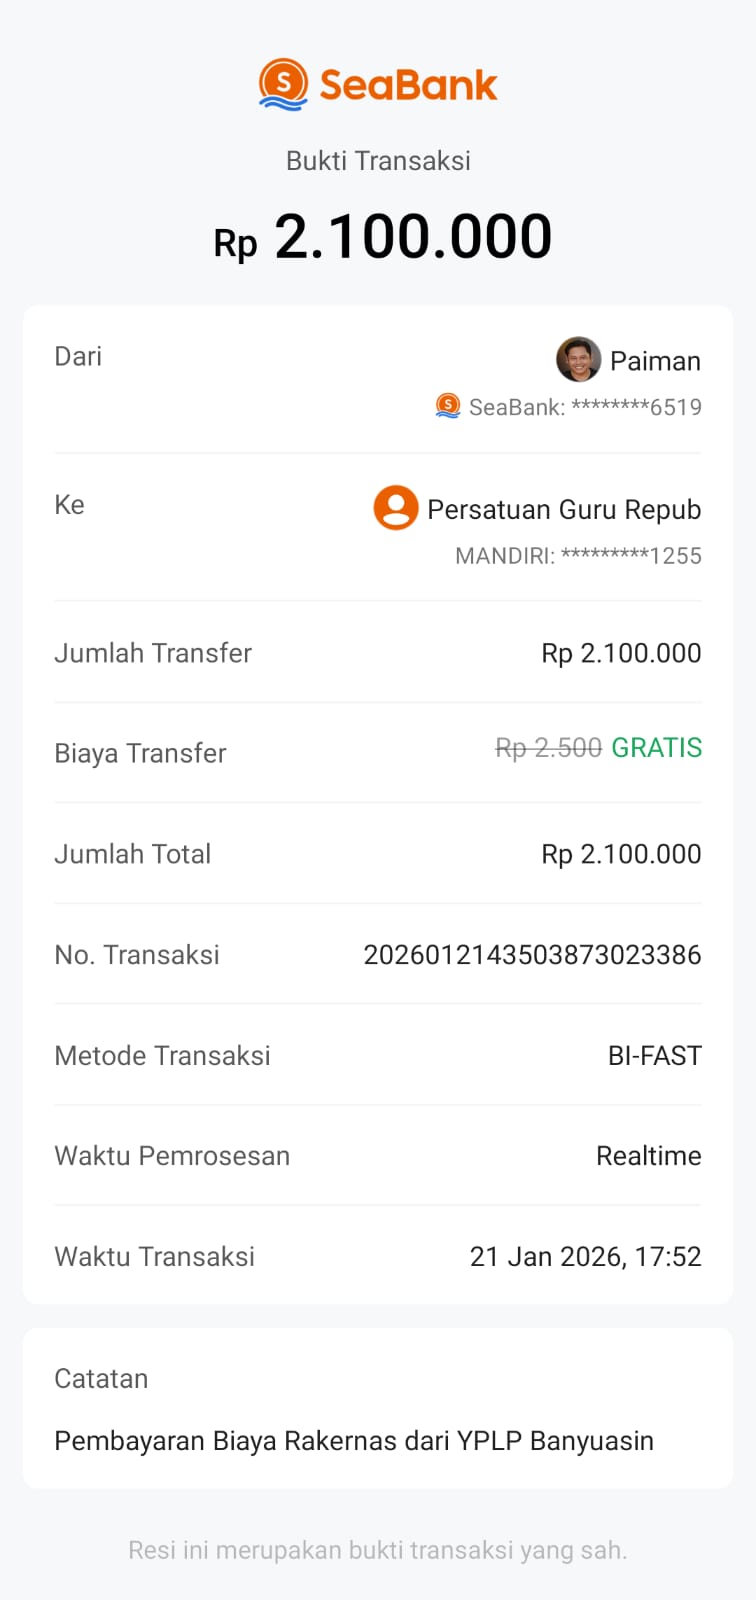Select the transaction number 20260121435038730233386
756x1600 pixels.
532,955
